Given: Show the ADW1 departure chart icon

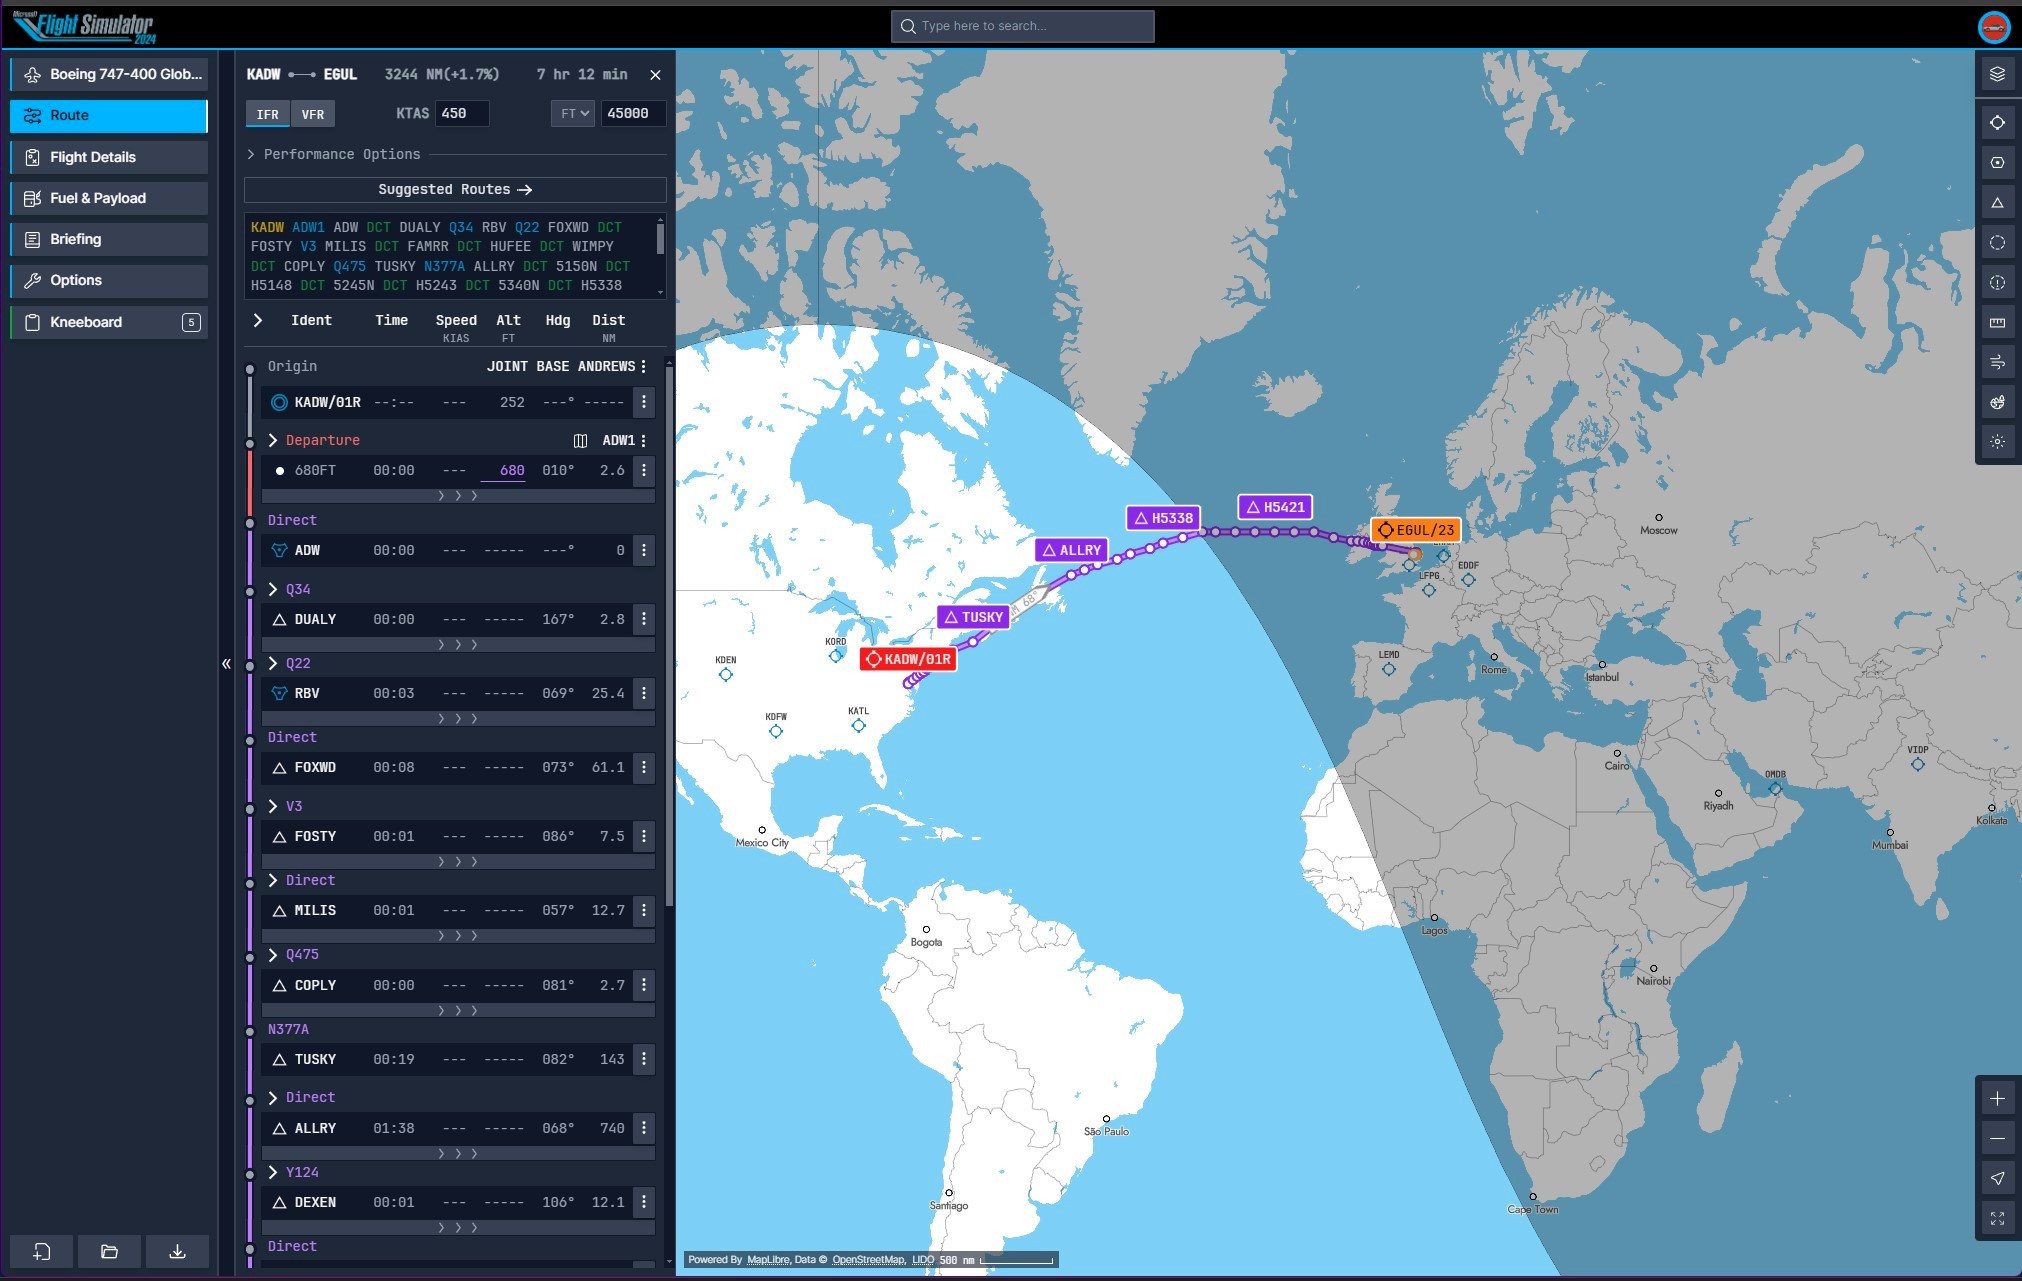Looking at the screenshot, I should tap(580, 441).
